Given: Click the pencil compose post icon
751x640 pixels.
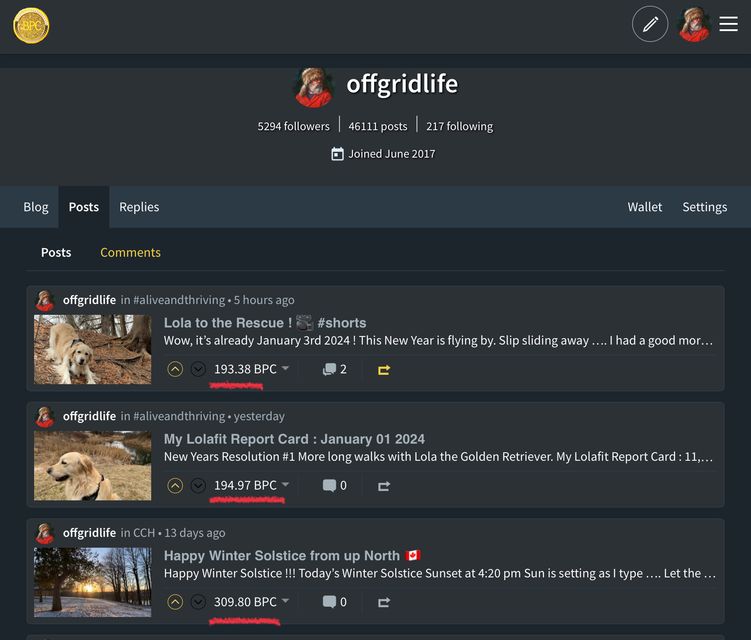Looking at the screenshot, I should pyautogui.click(x=650, y=24).
